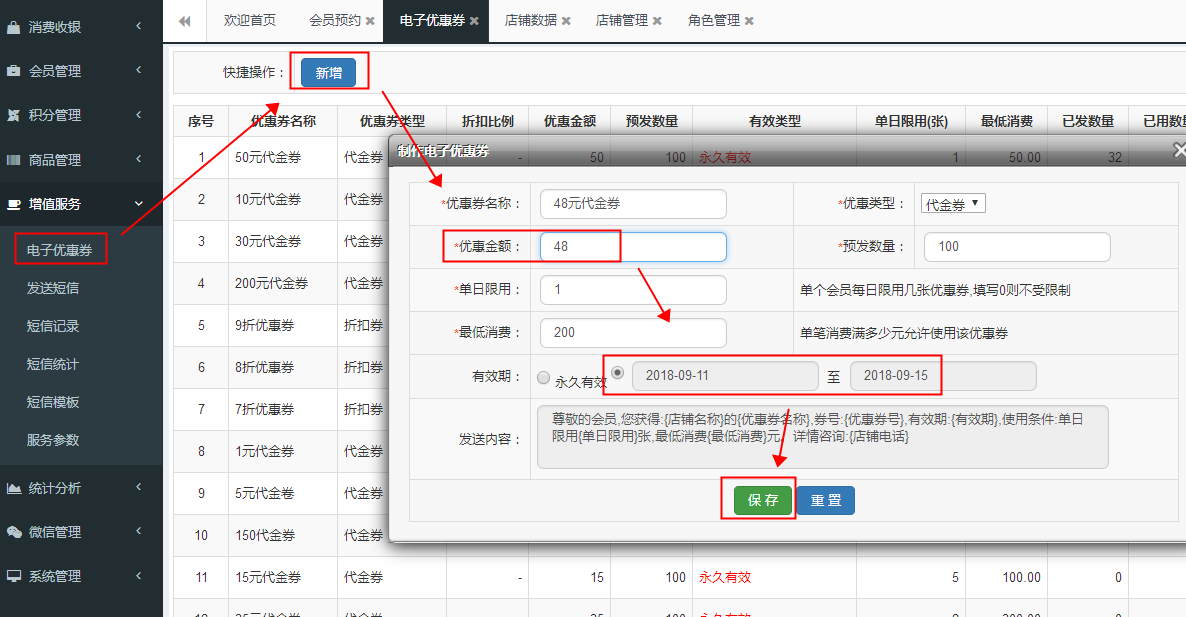Expand the 会员管理 sidebar chevron
The image size is (1186, 617).
140,71
